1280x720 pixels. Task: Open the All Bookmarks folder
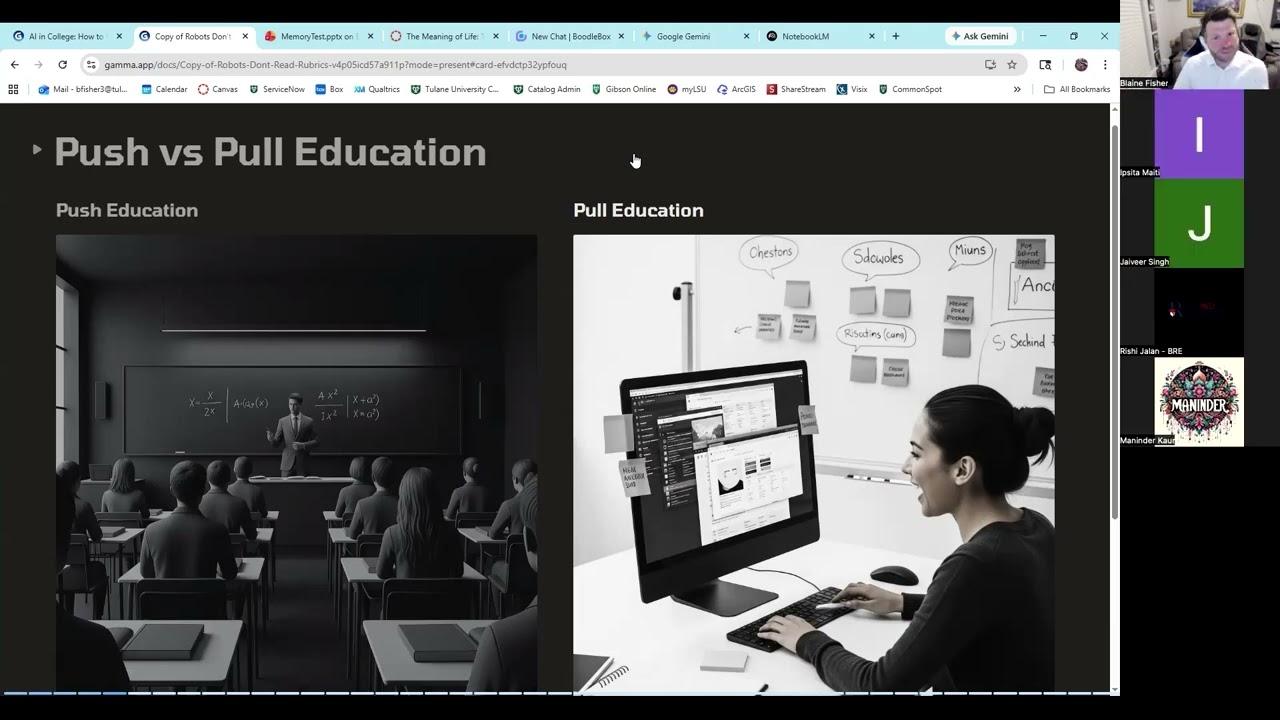pyautogui.click(x=1077, y=89)
